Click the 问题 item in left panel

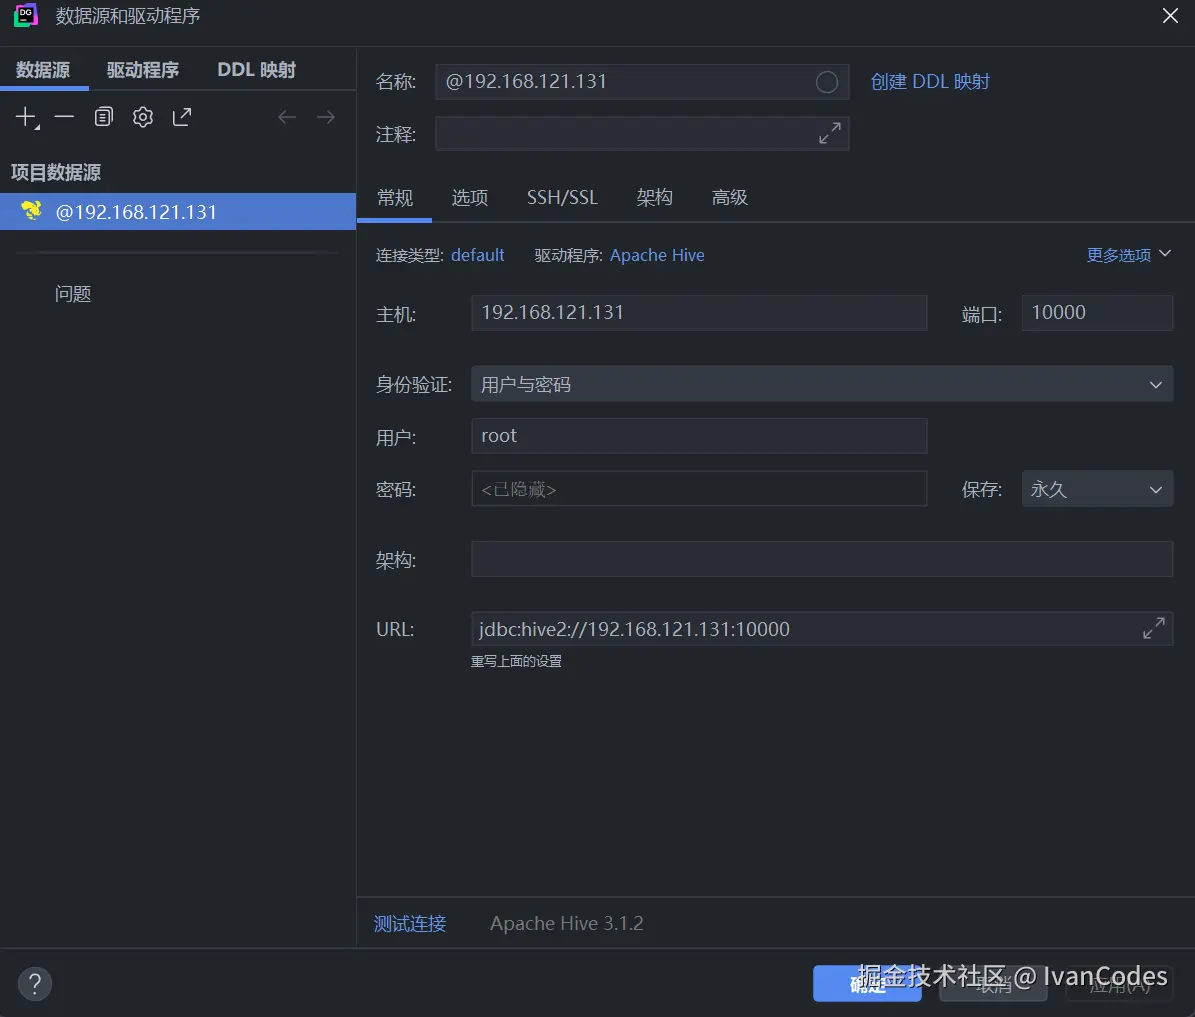pyautogui.click(x=73, y=294)
